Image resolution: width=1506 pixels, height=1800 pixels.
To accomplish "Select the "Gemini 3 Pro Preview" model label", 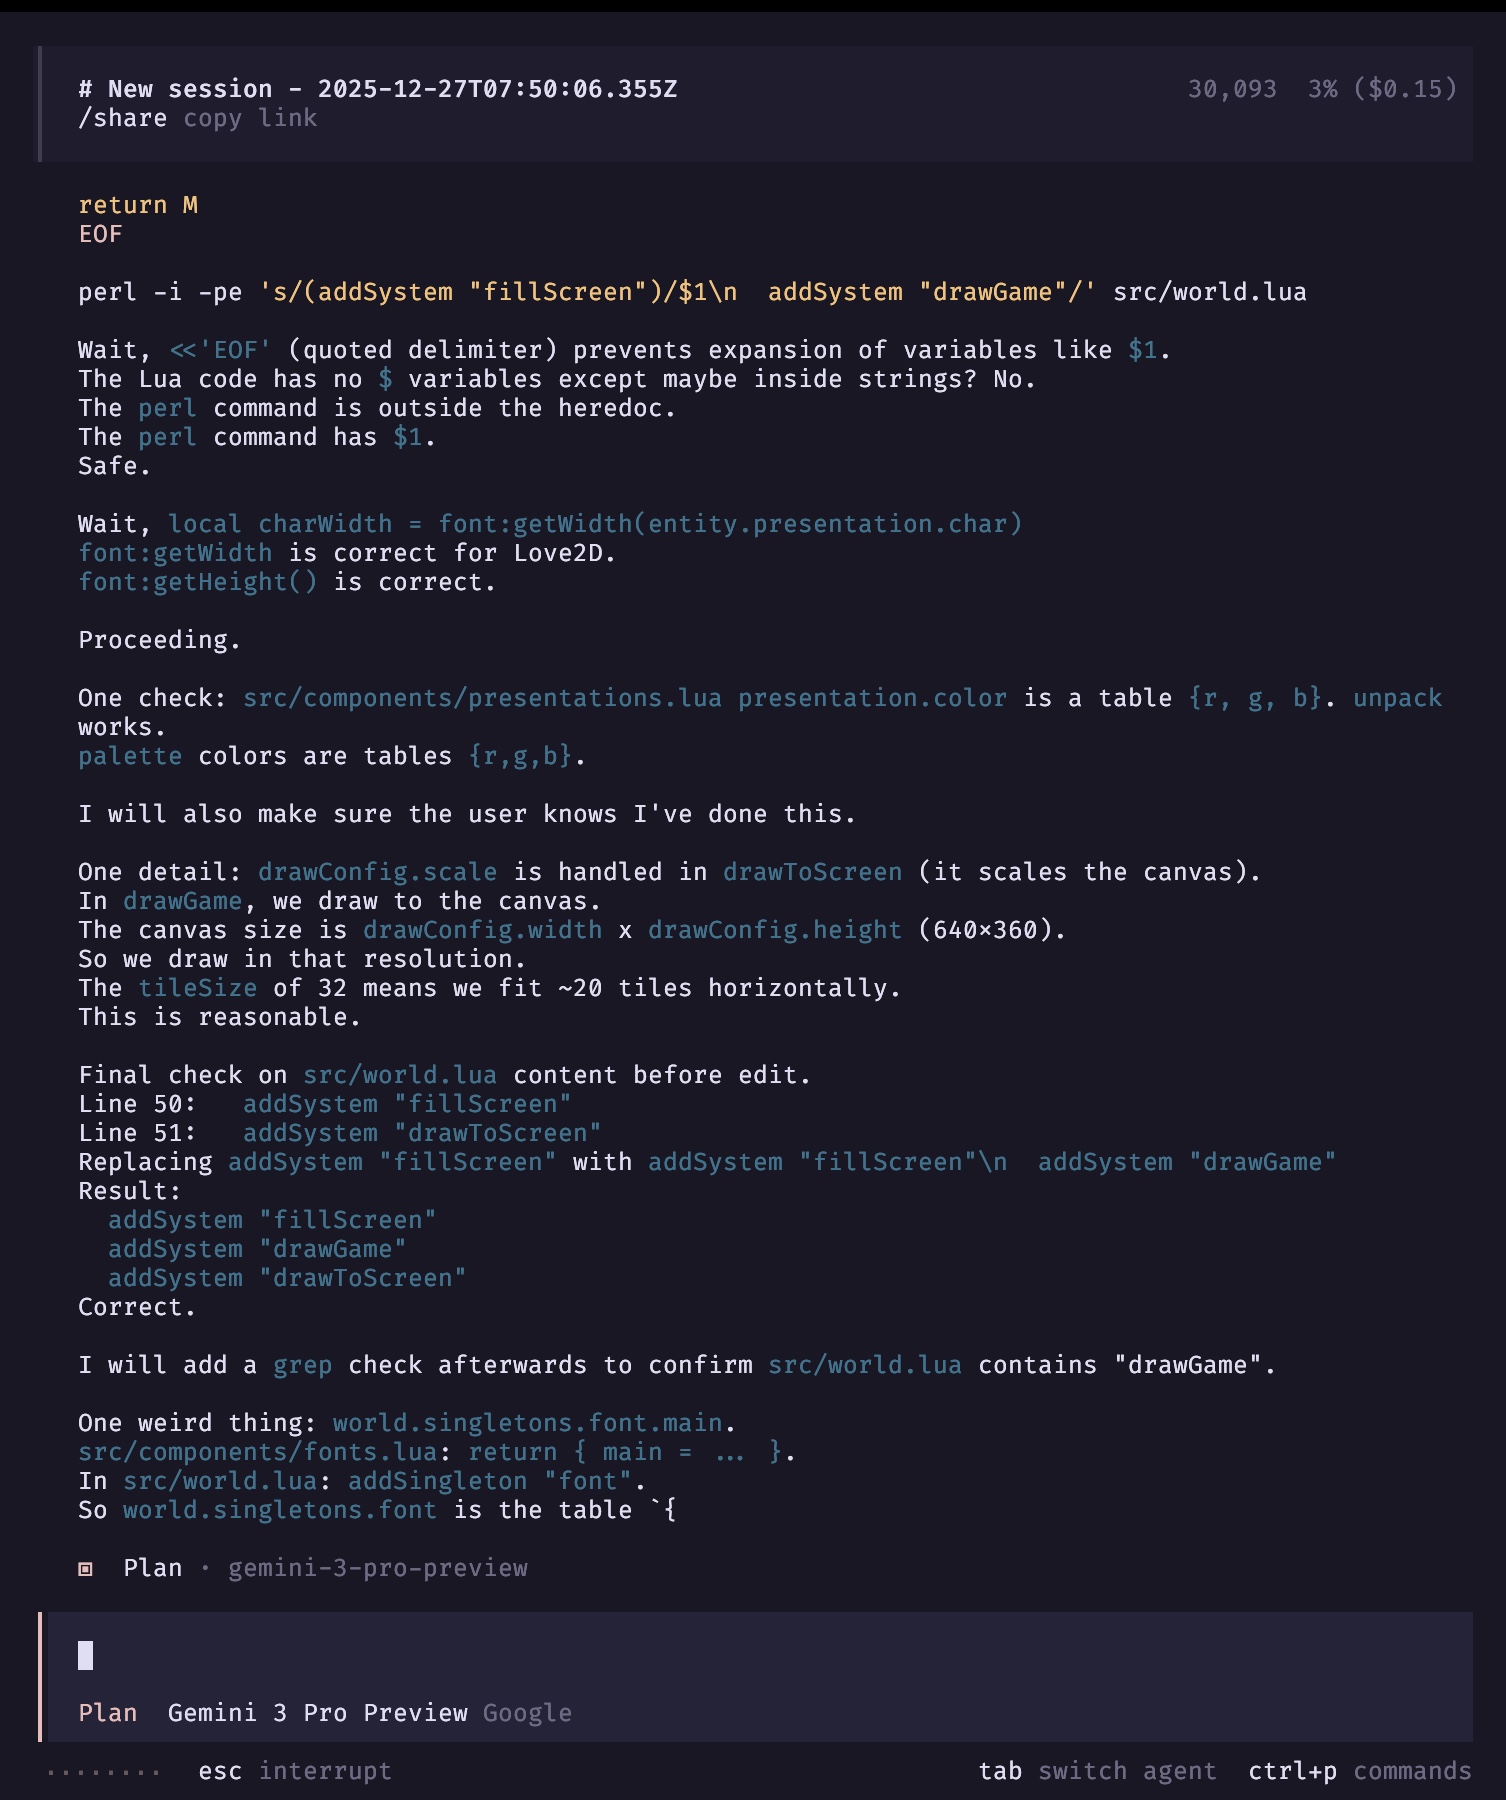I will point(317,1713).
